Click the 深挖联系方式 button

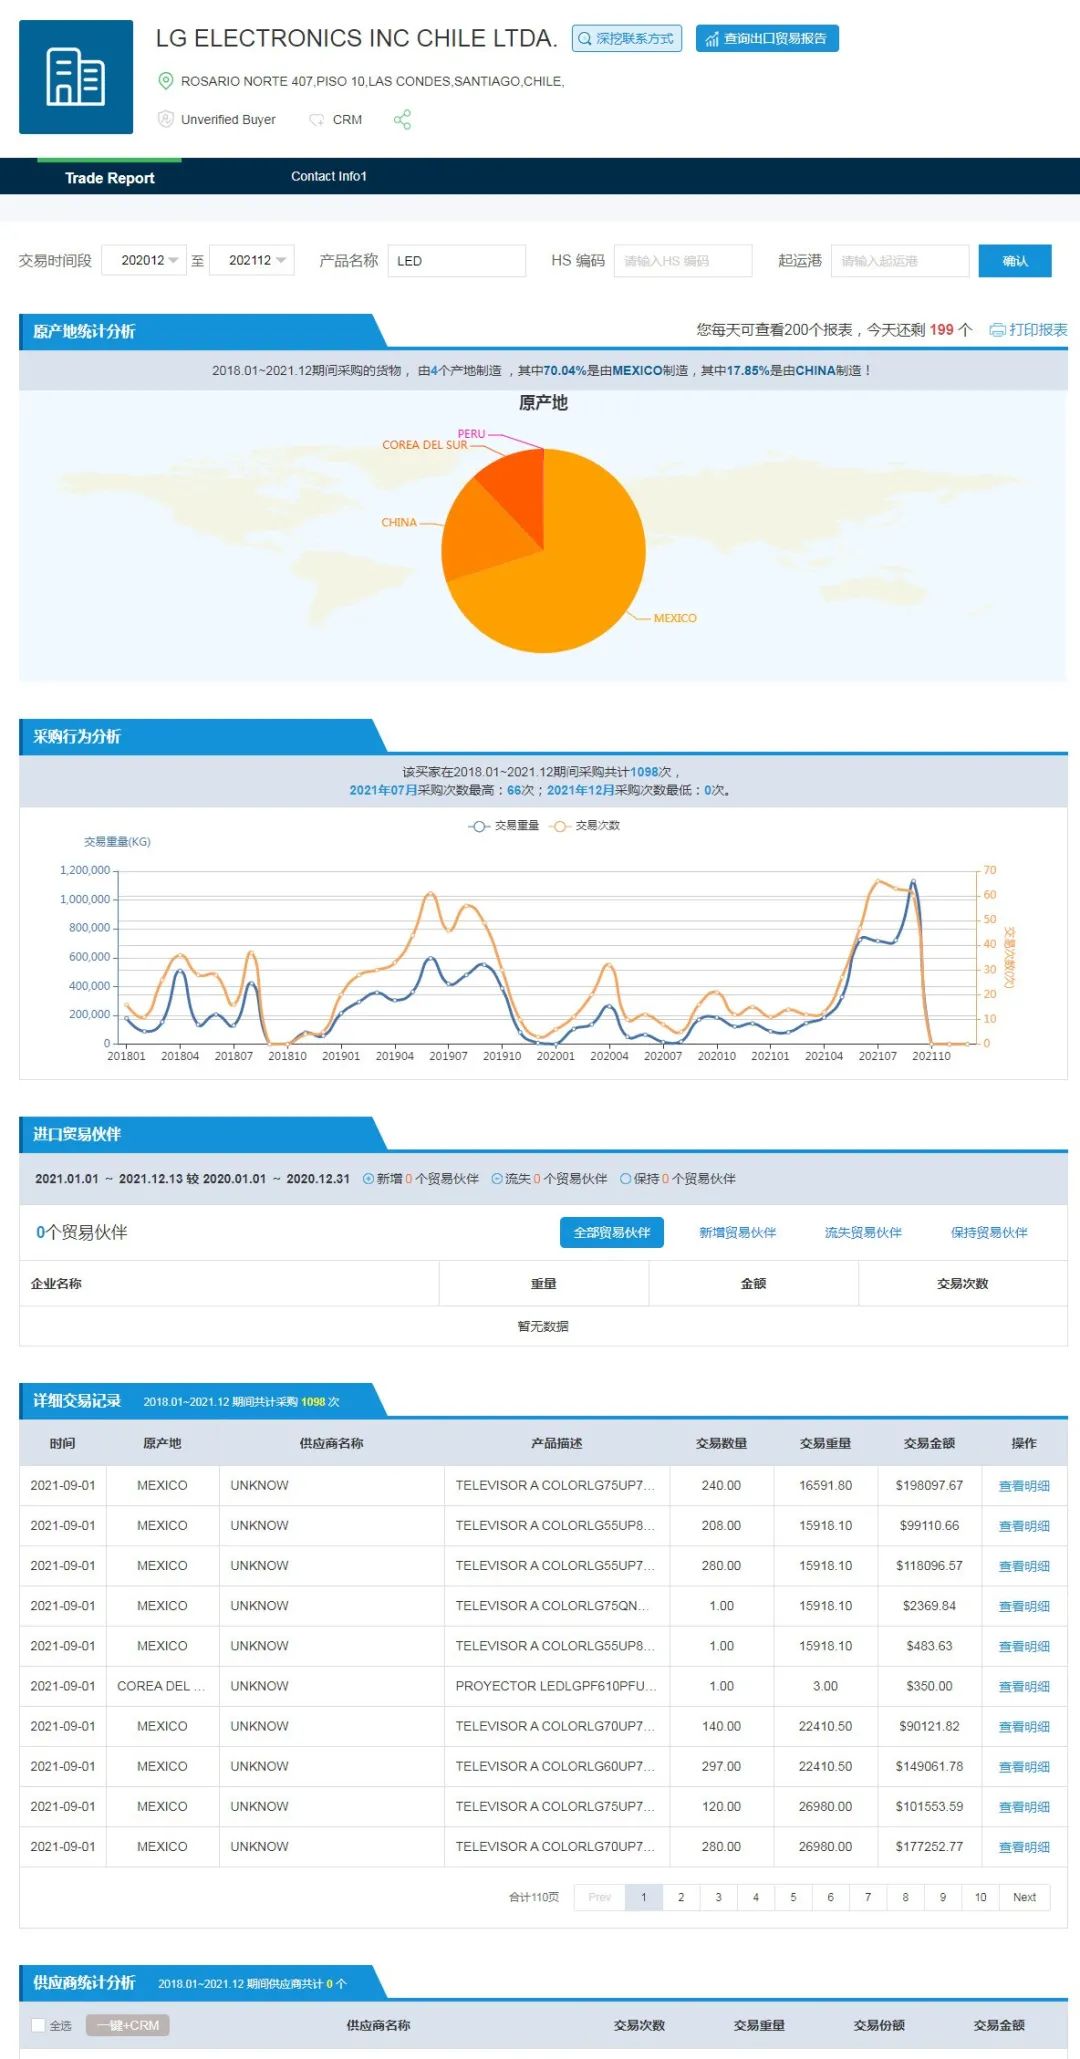point(627,39)
